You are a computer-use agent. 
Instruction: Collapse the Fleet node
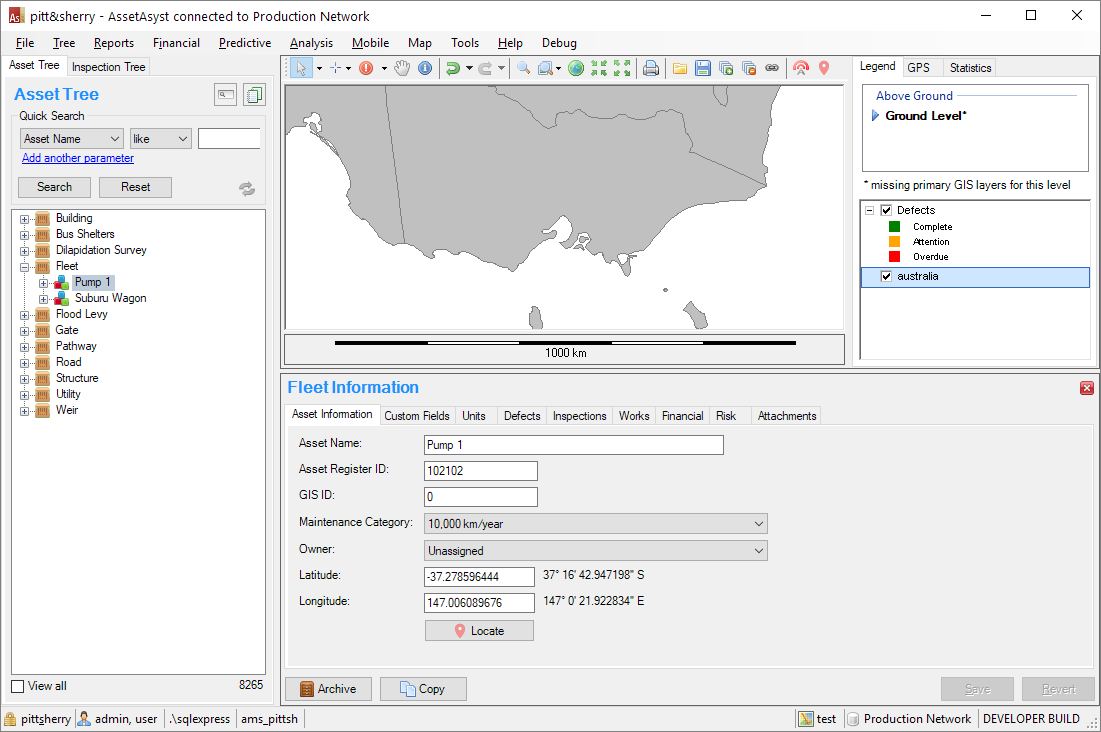[x=23, y=266]
